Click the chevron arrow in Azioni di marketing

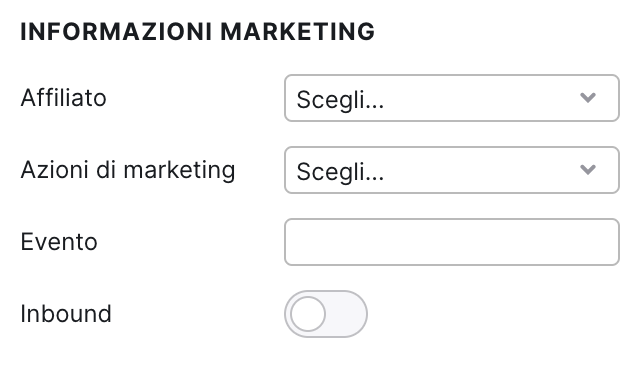pyautogui.click(x=588, y=169)
